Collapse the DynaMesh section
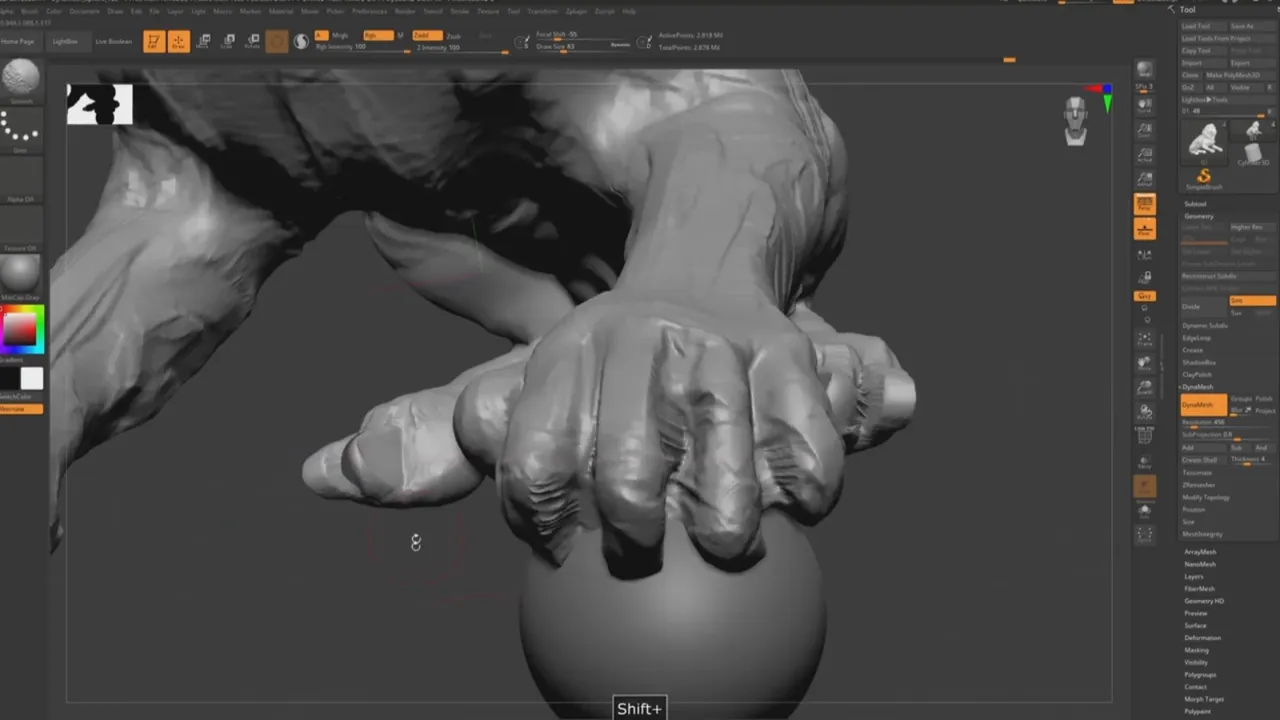1280x720 pixels. coord(1198,386)
